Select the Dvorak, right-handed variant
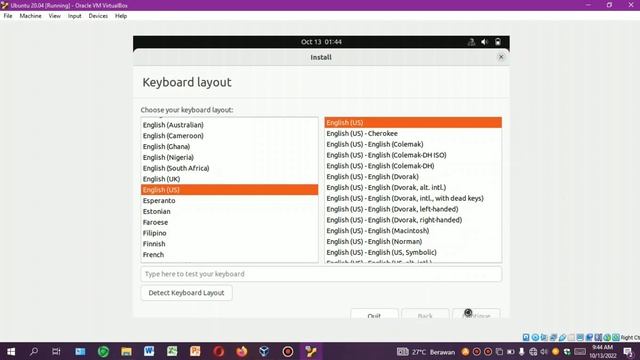Image resolution: width=640 pixels, height=360 pixels. click(x=413, y=220)
